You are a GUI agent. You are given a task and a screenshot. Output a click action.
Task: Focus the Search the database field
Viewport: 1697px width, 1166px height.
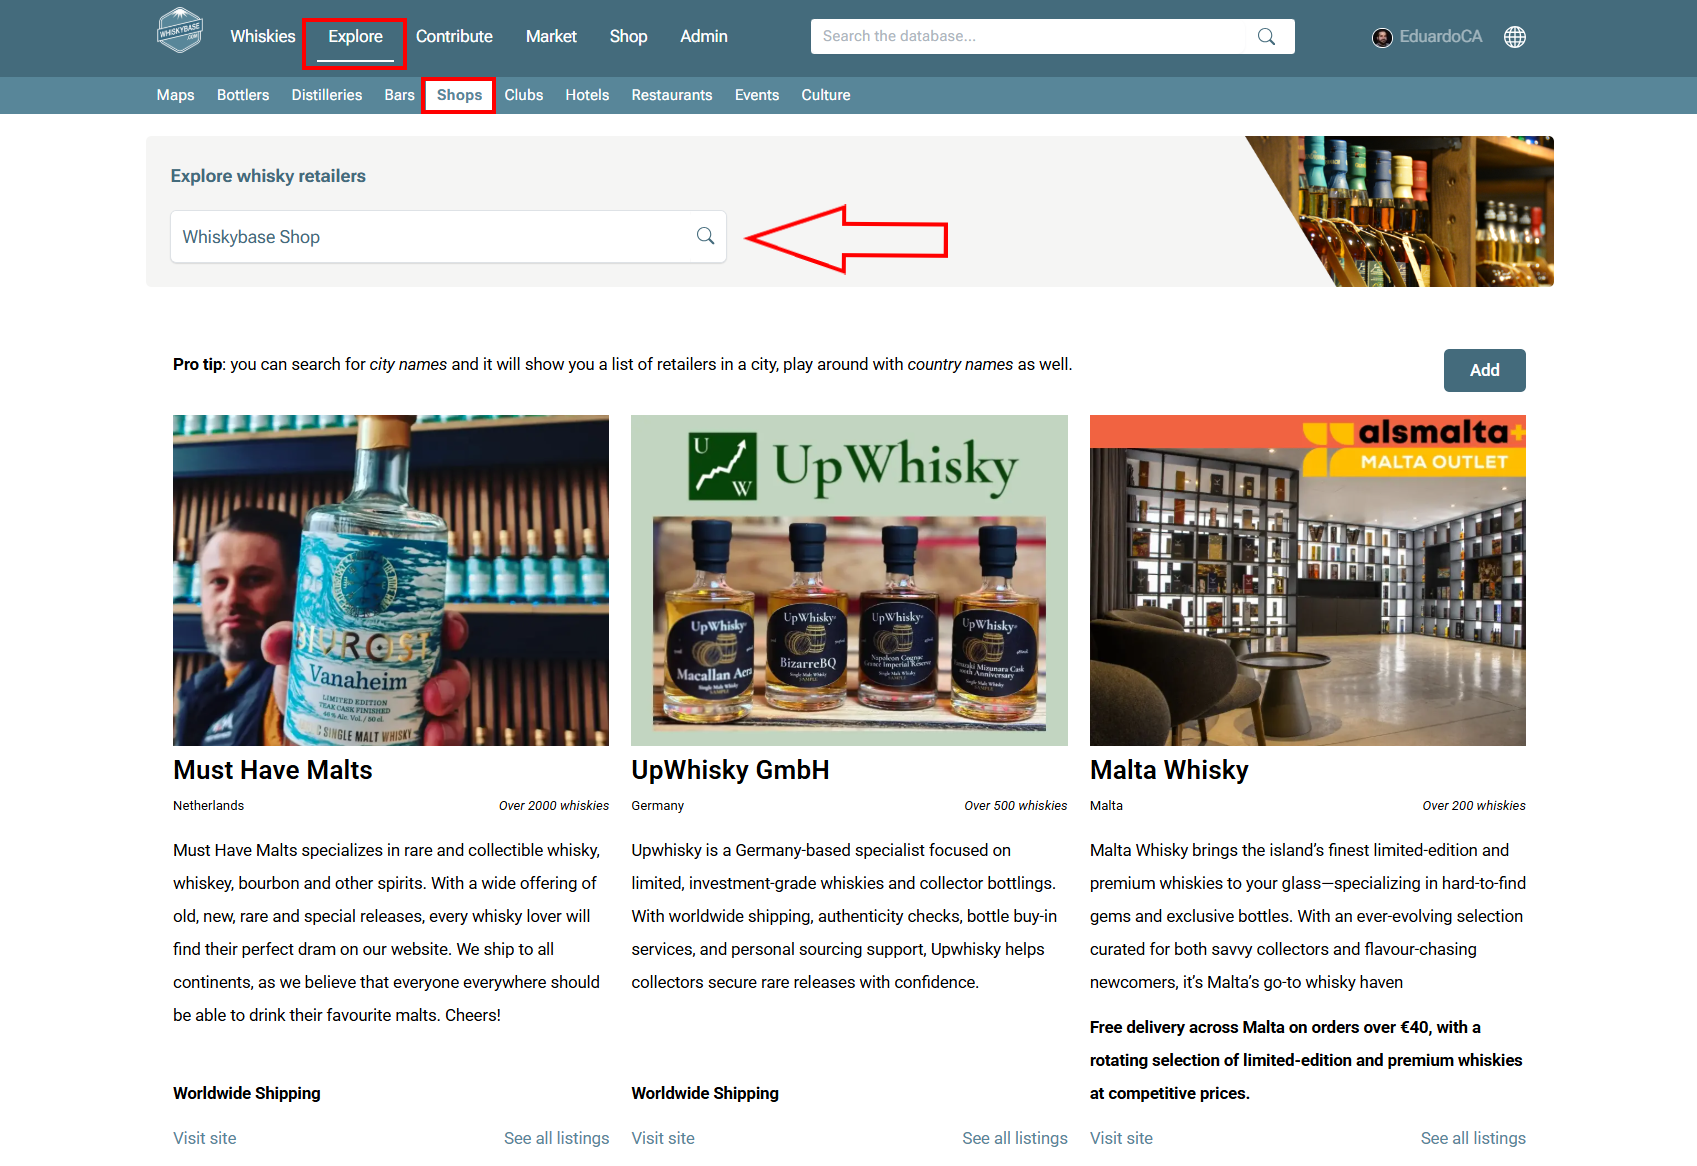(x=1030, y=36)
